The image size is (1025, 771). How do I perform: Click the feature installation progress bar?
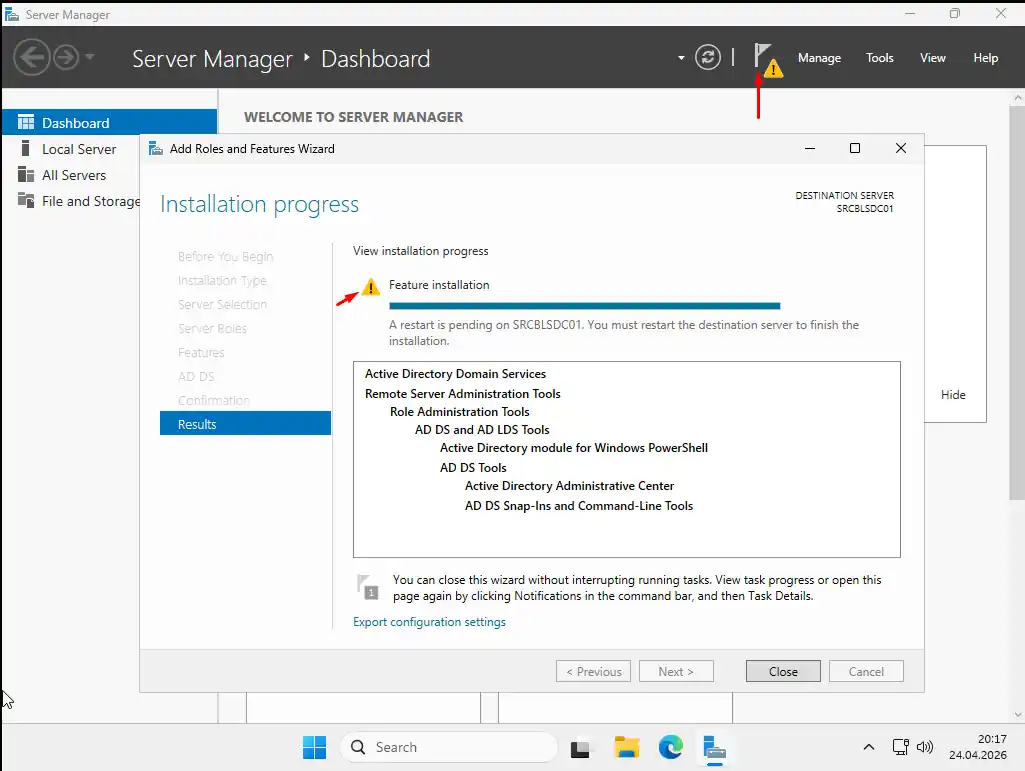pos(584,305)
